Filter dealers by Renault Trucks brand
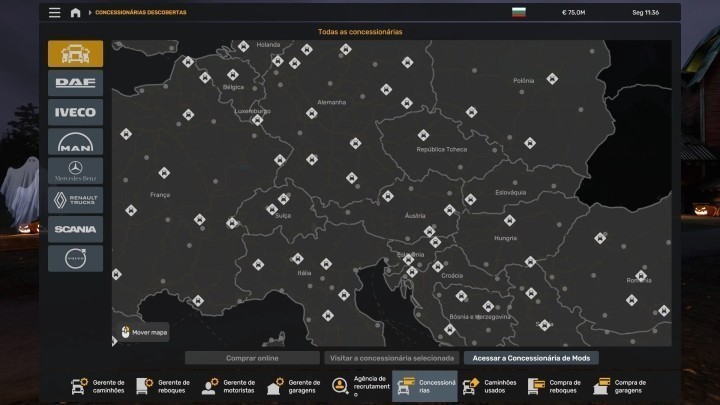Viewport: 720px width, 405px height. pyautogui.click(x=75, y=200)
